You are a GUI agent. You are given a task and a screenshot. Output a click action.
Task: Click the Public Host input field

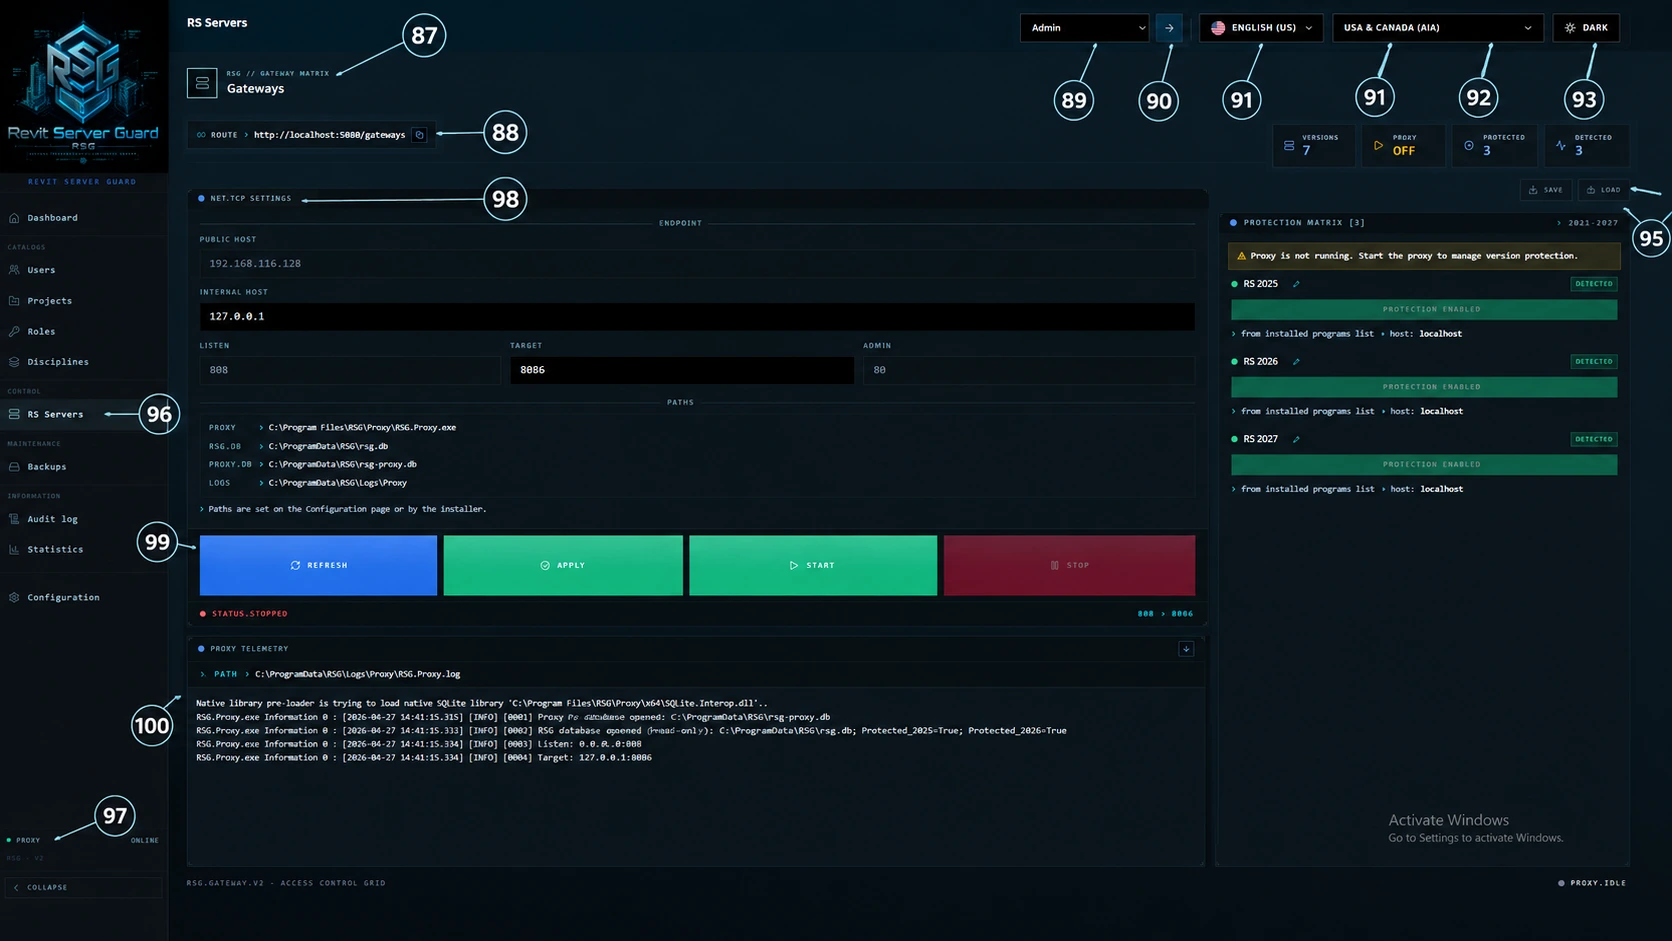(x=697, y=264)
